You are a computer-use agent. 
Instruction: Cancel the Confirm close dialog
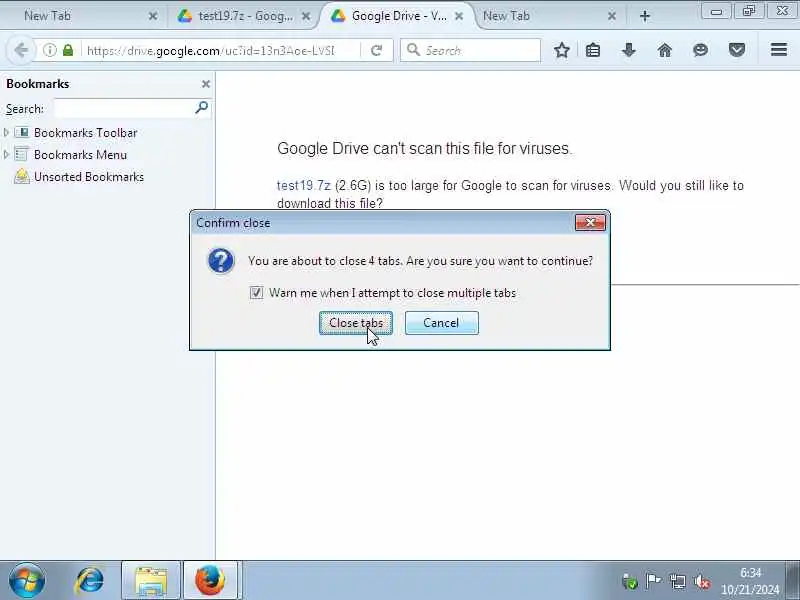point(441,323)
